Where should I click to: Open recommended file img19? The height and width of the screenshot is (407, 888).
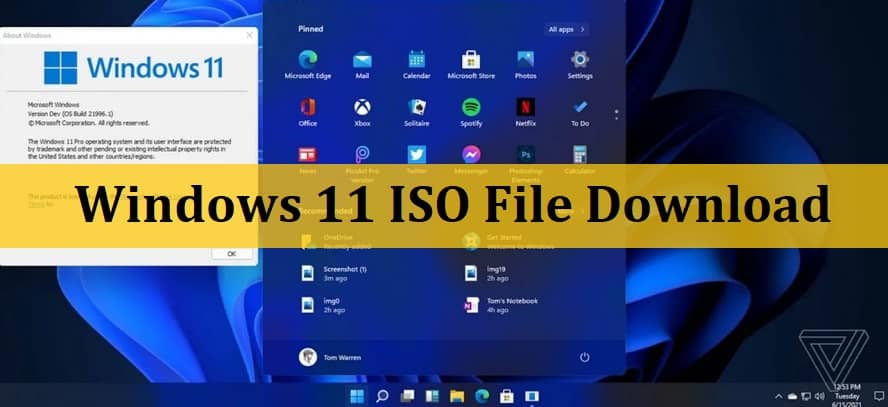coord(486,273)
